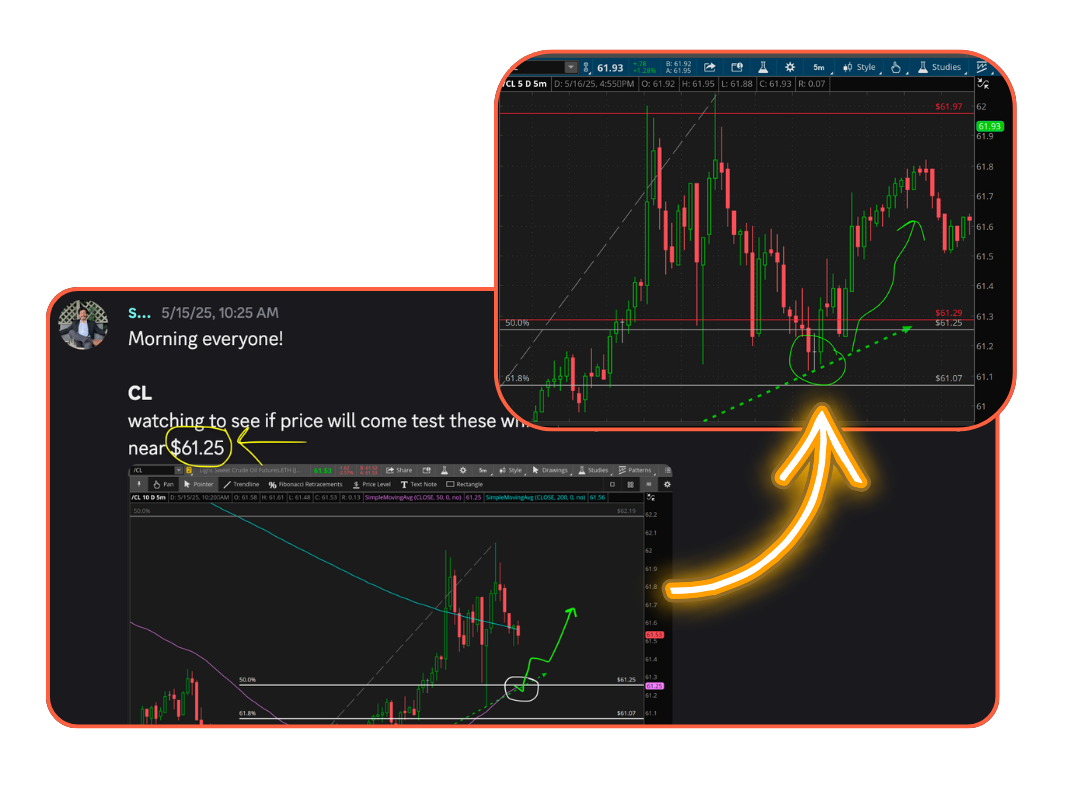Image resolution: width=1080 pixels, height=810 pixels.
Task: Open the symbol dropdown arrow in the upper chart
Action: coord(570,67)
